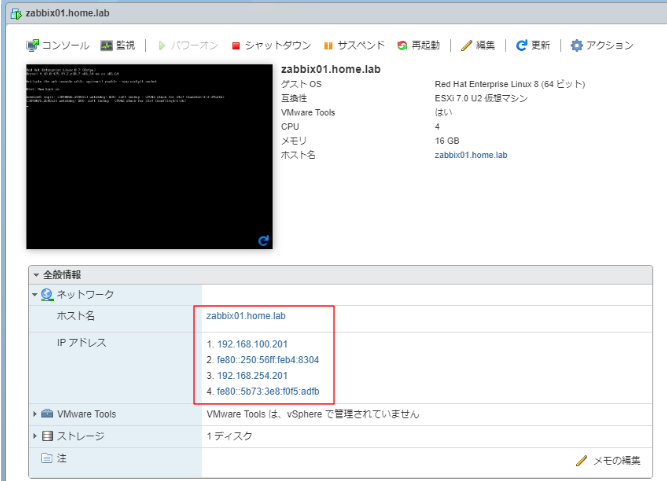The width and height of the screenshot is (667, 481).
Task: Click zabbix01.home.lab link in ネットワーク section
Action: (x=246, y=316)
